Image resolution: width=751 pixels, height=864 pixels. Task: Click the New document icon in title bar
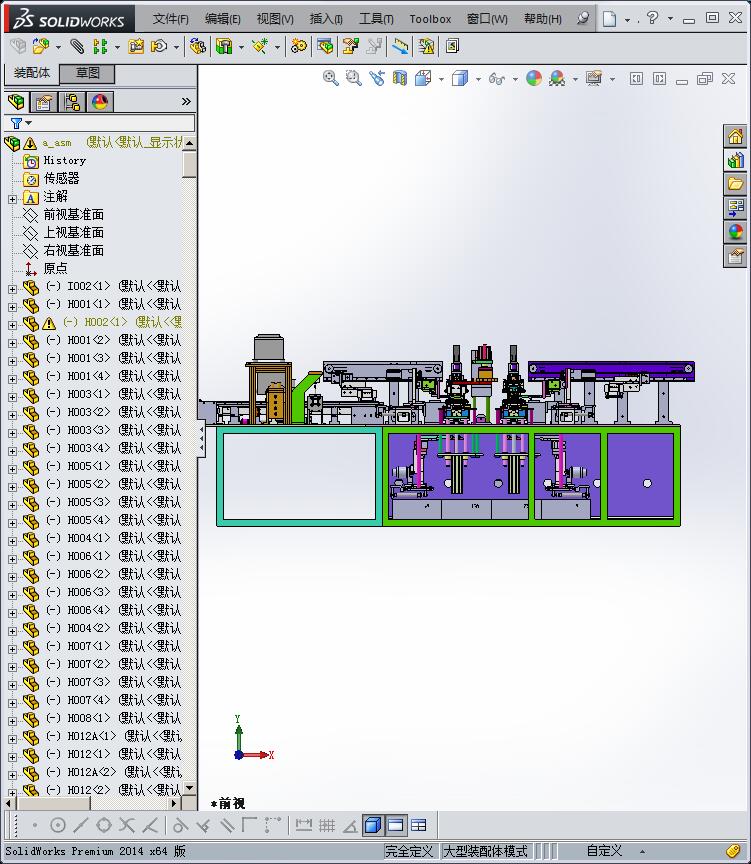point(609,19)
